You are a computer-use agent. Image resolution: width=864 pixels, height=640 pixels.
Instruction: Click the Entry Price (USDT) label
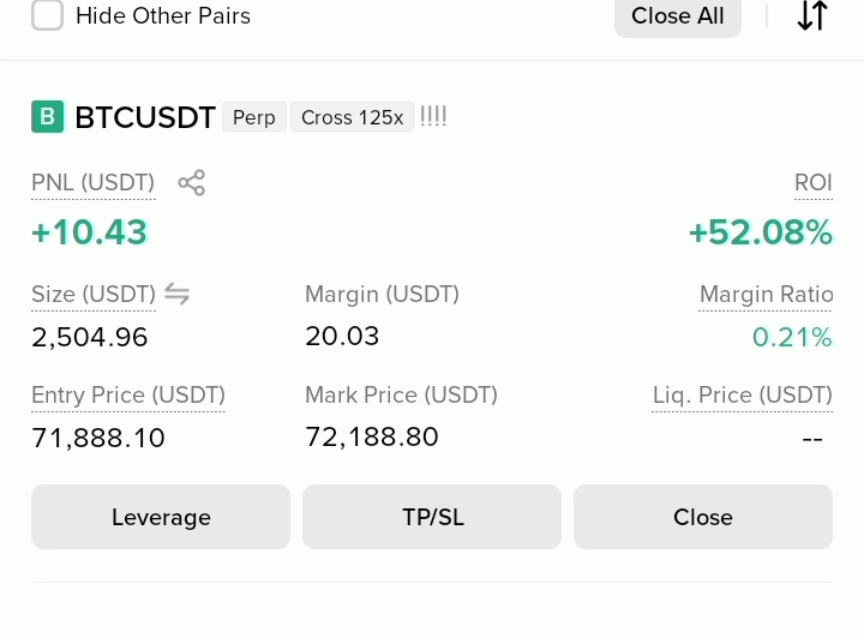click(128, 395)
